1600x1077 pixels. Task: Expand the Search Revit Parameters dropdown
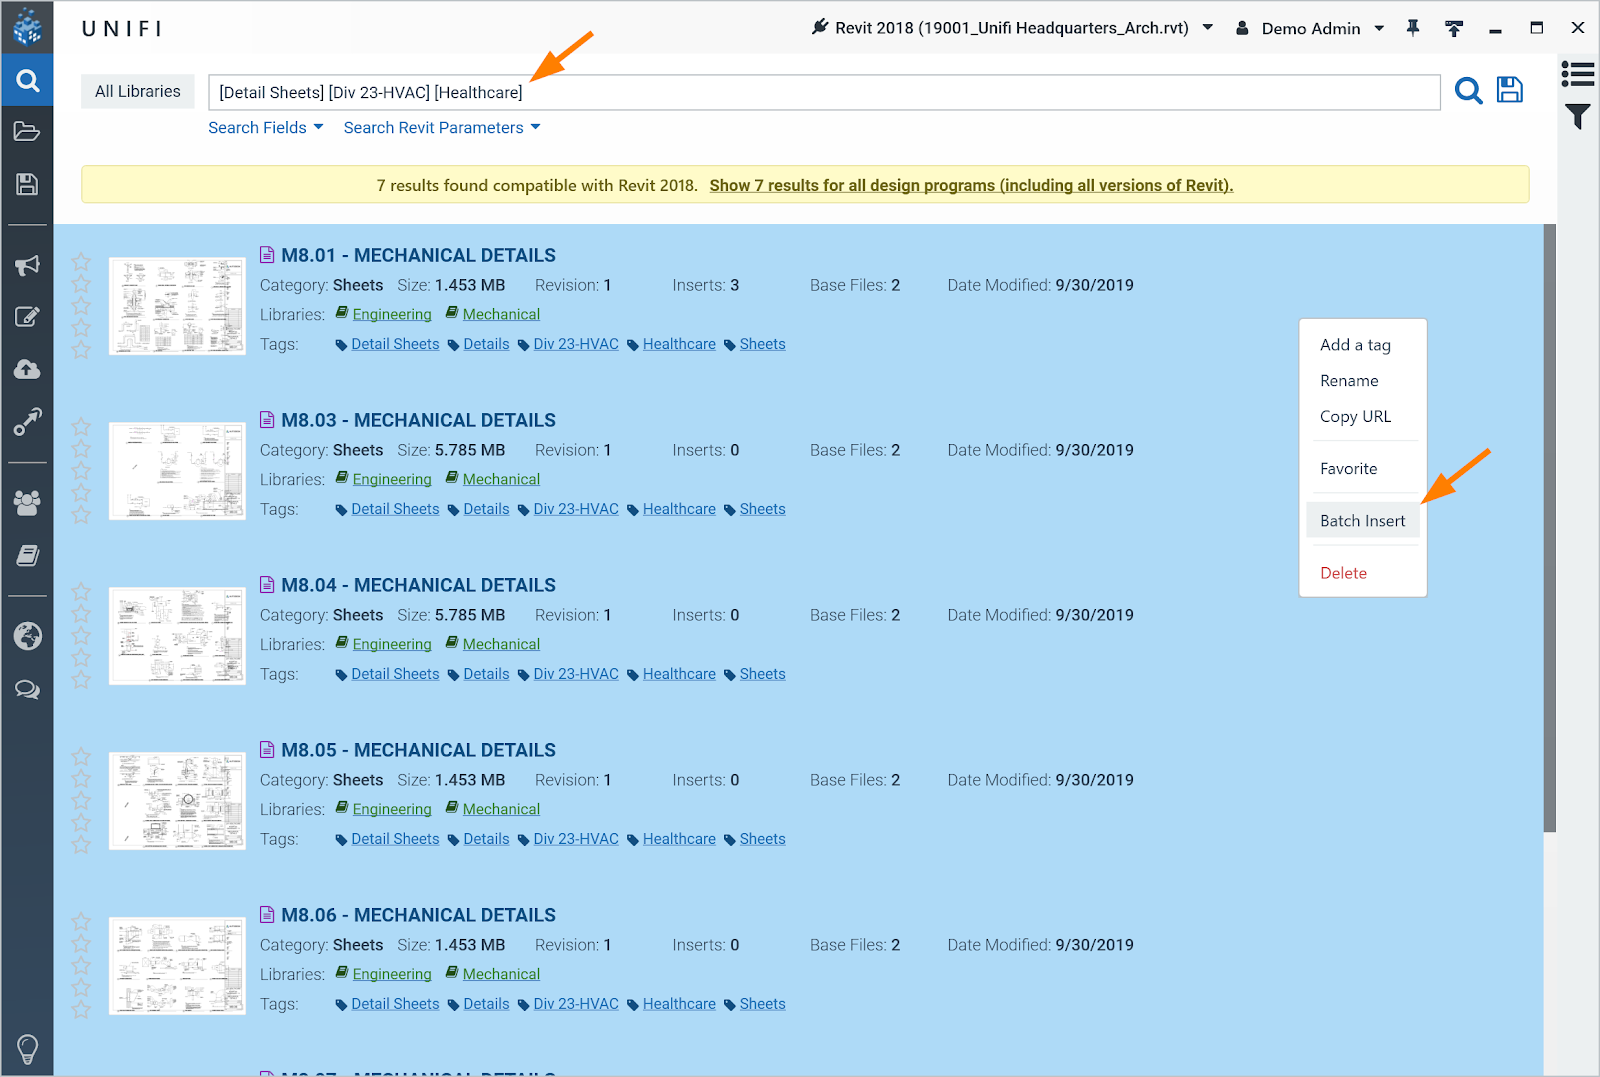pos(441,128)
